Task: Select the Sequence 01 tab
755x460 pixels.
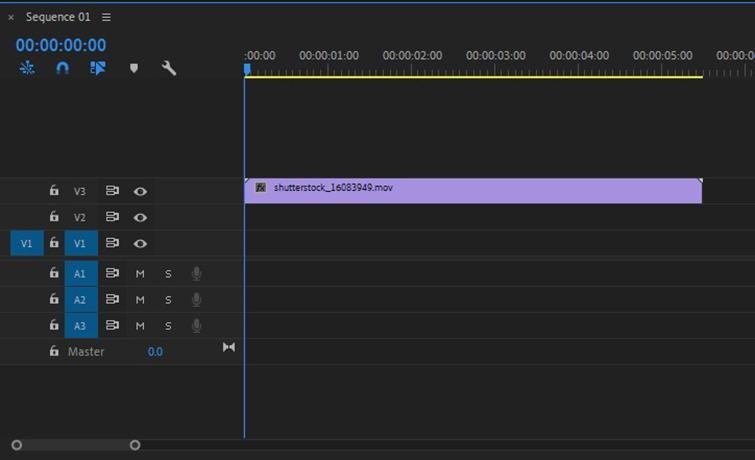Action: pyautogui.click(x=58, y=17)
